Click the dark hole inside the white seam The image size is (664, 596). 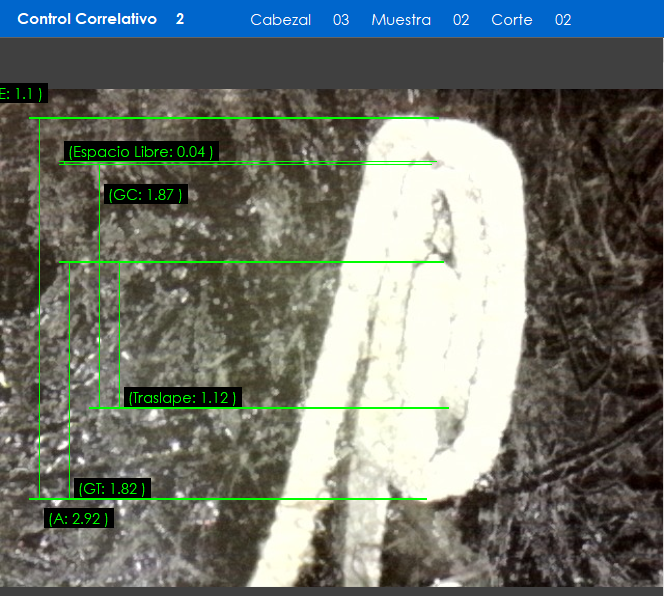[x=442, y=222]
